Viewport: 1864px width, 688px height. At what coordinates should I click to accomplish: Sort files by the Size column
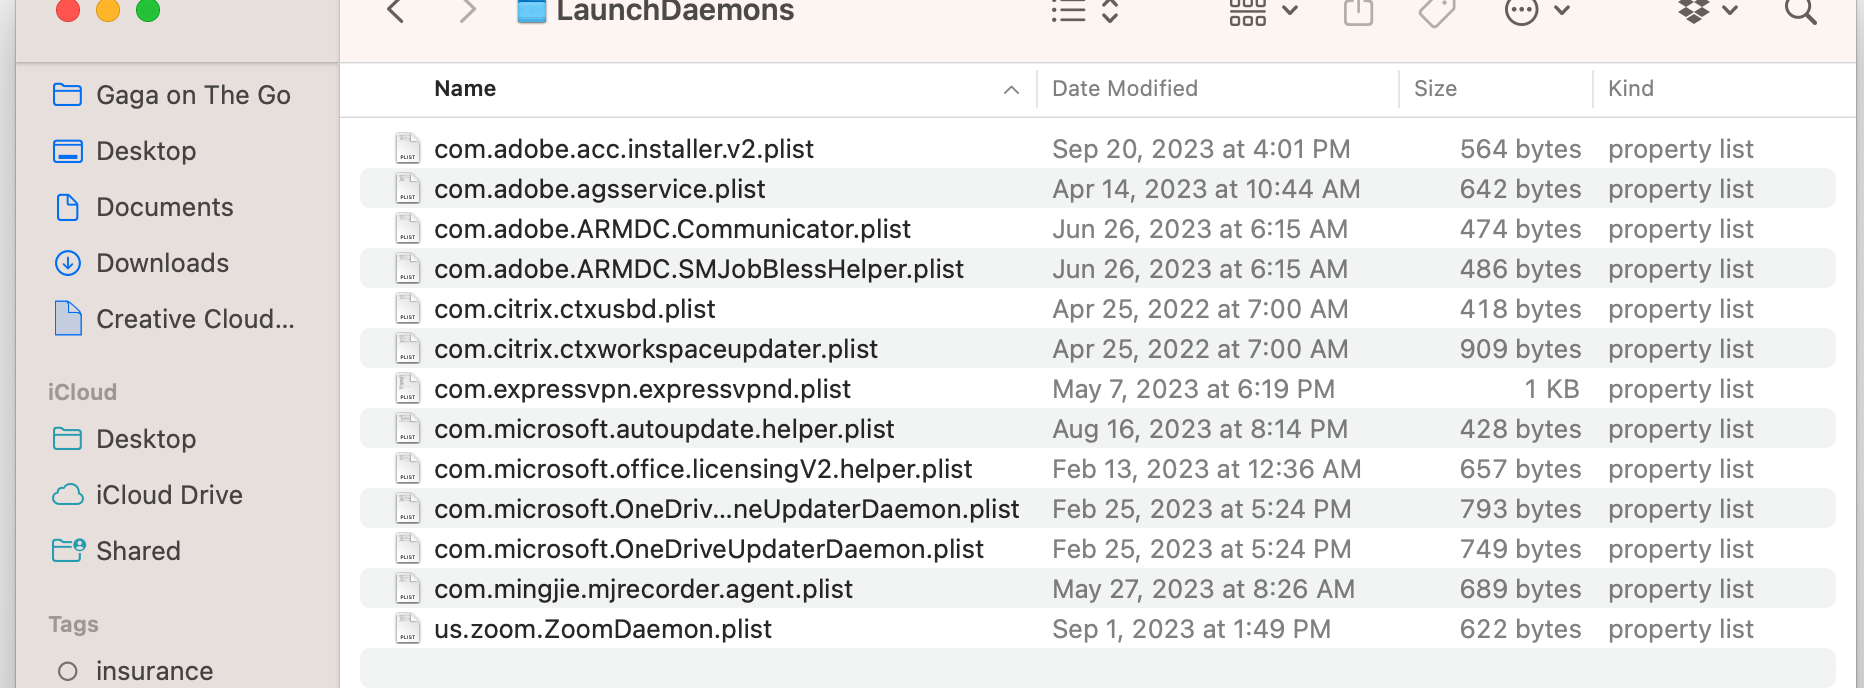(x=1435, y=89)
